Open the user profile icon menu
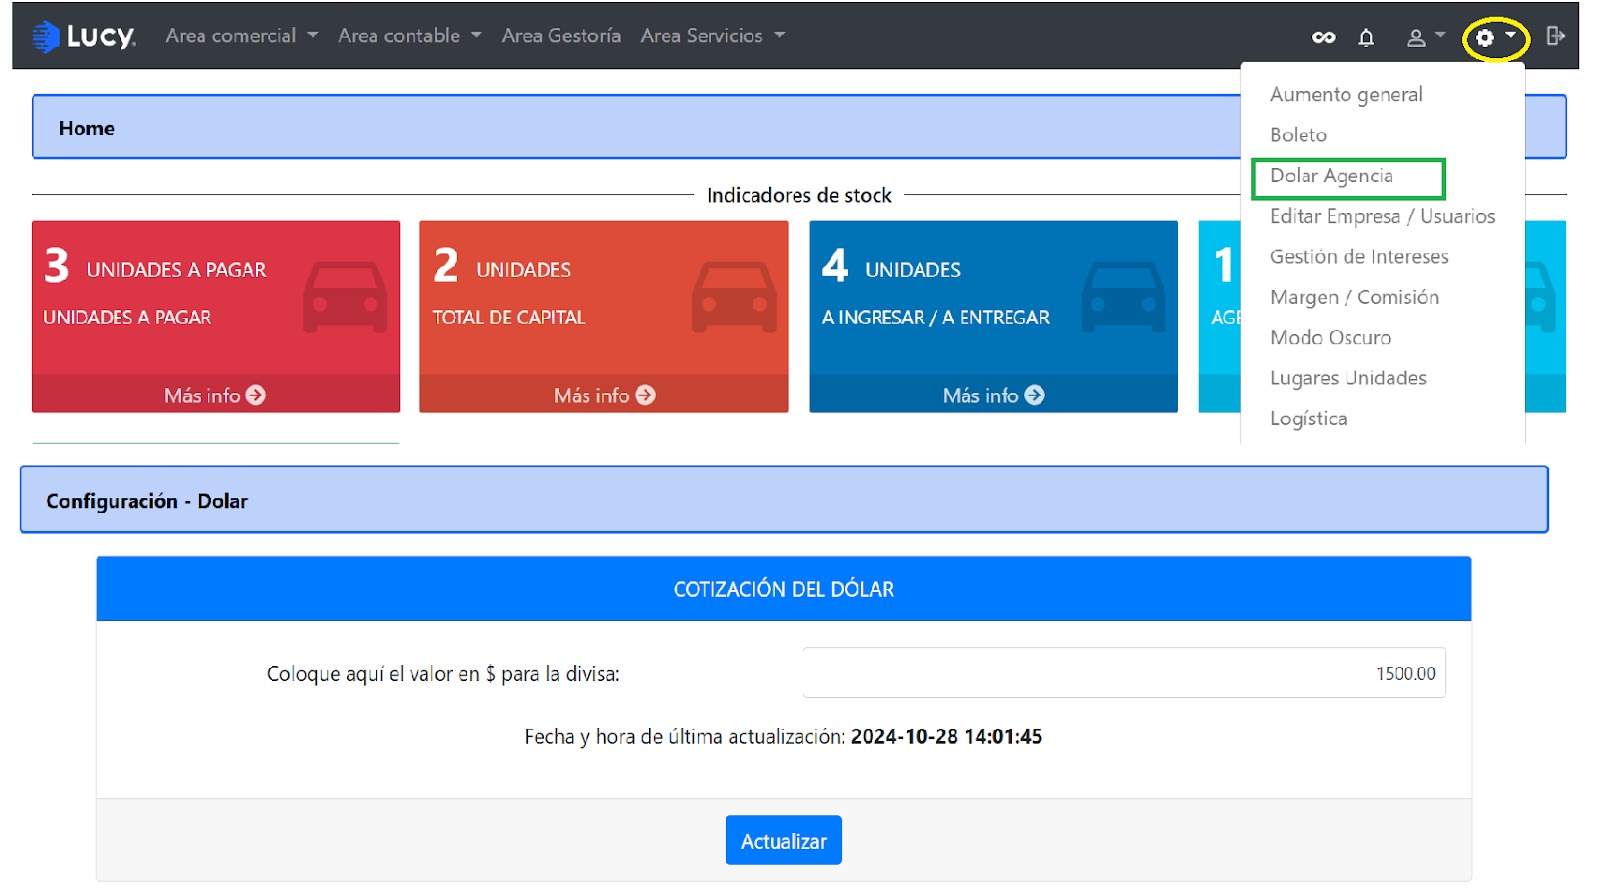This screenshot has width=1600, height=893. coord(1426,37)
